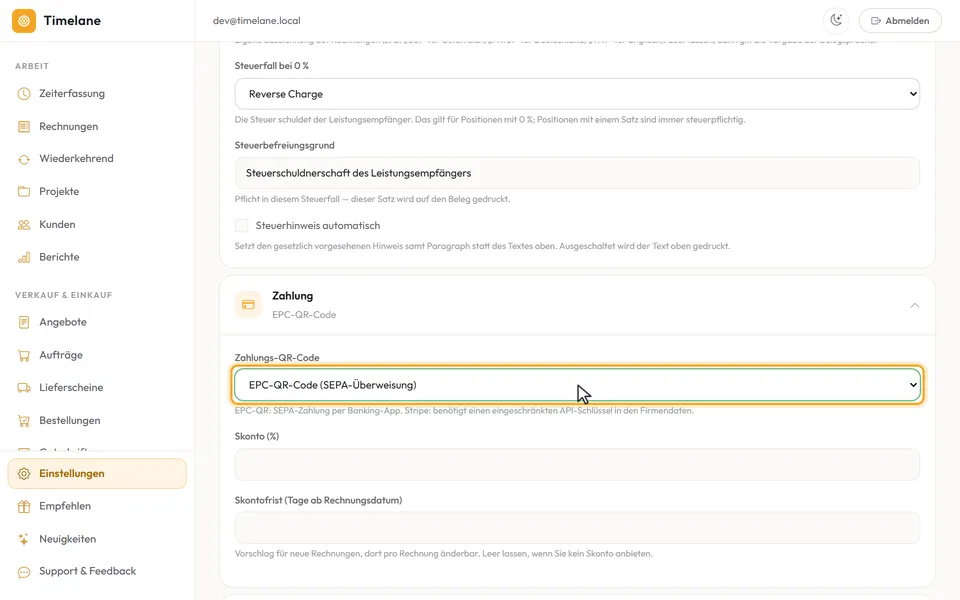Click the Bestellungen cart icon
Screen dimensions: 960x600
coord(24,421)
